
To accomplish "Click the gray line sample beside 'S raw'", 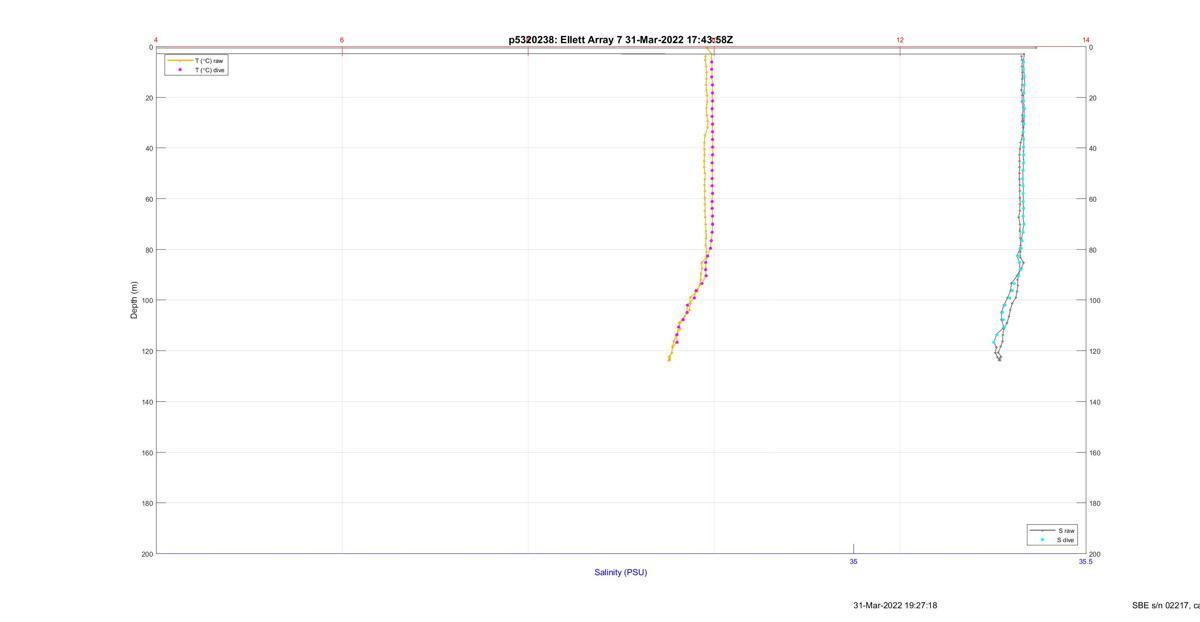I will 1042,530.
